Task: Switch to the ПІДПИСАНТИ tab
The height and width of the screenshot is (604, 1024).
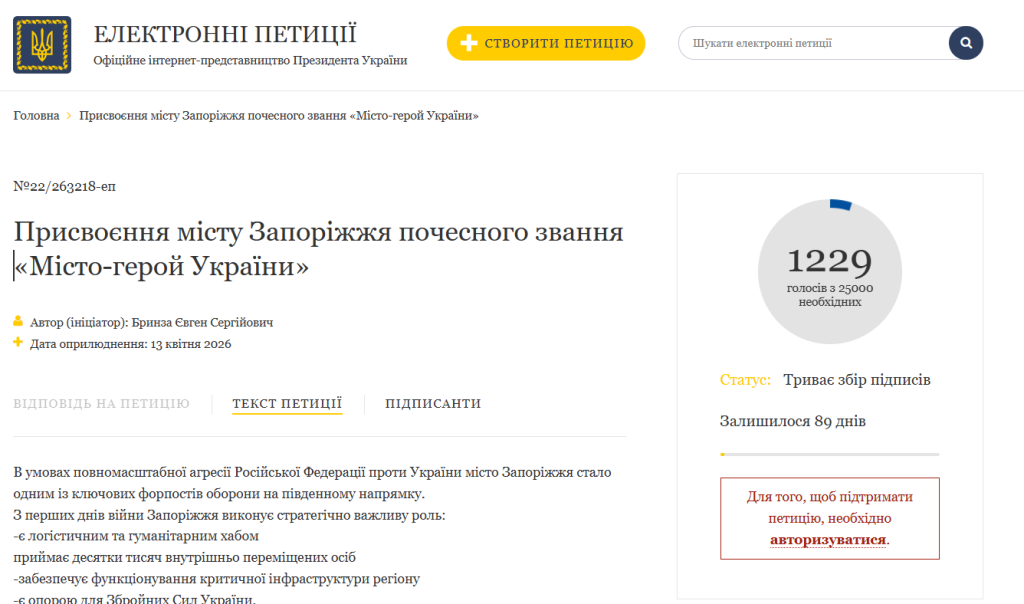Action: pyautogui.click(x=433, y=404)
